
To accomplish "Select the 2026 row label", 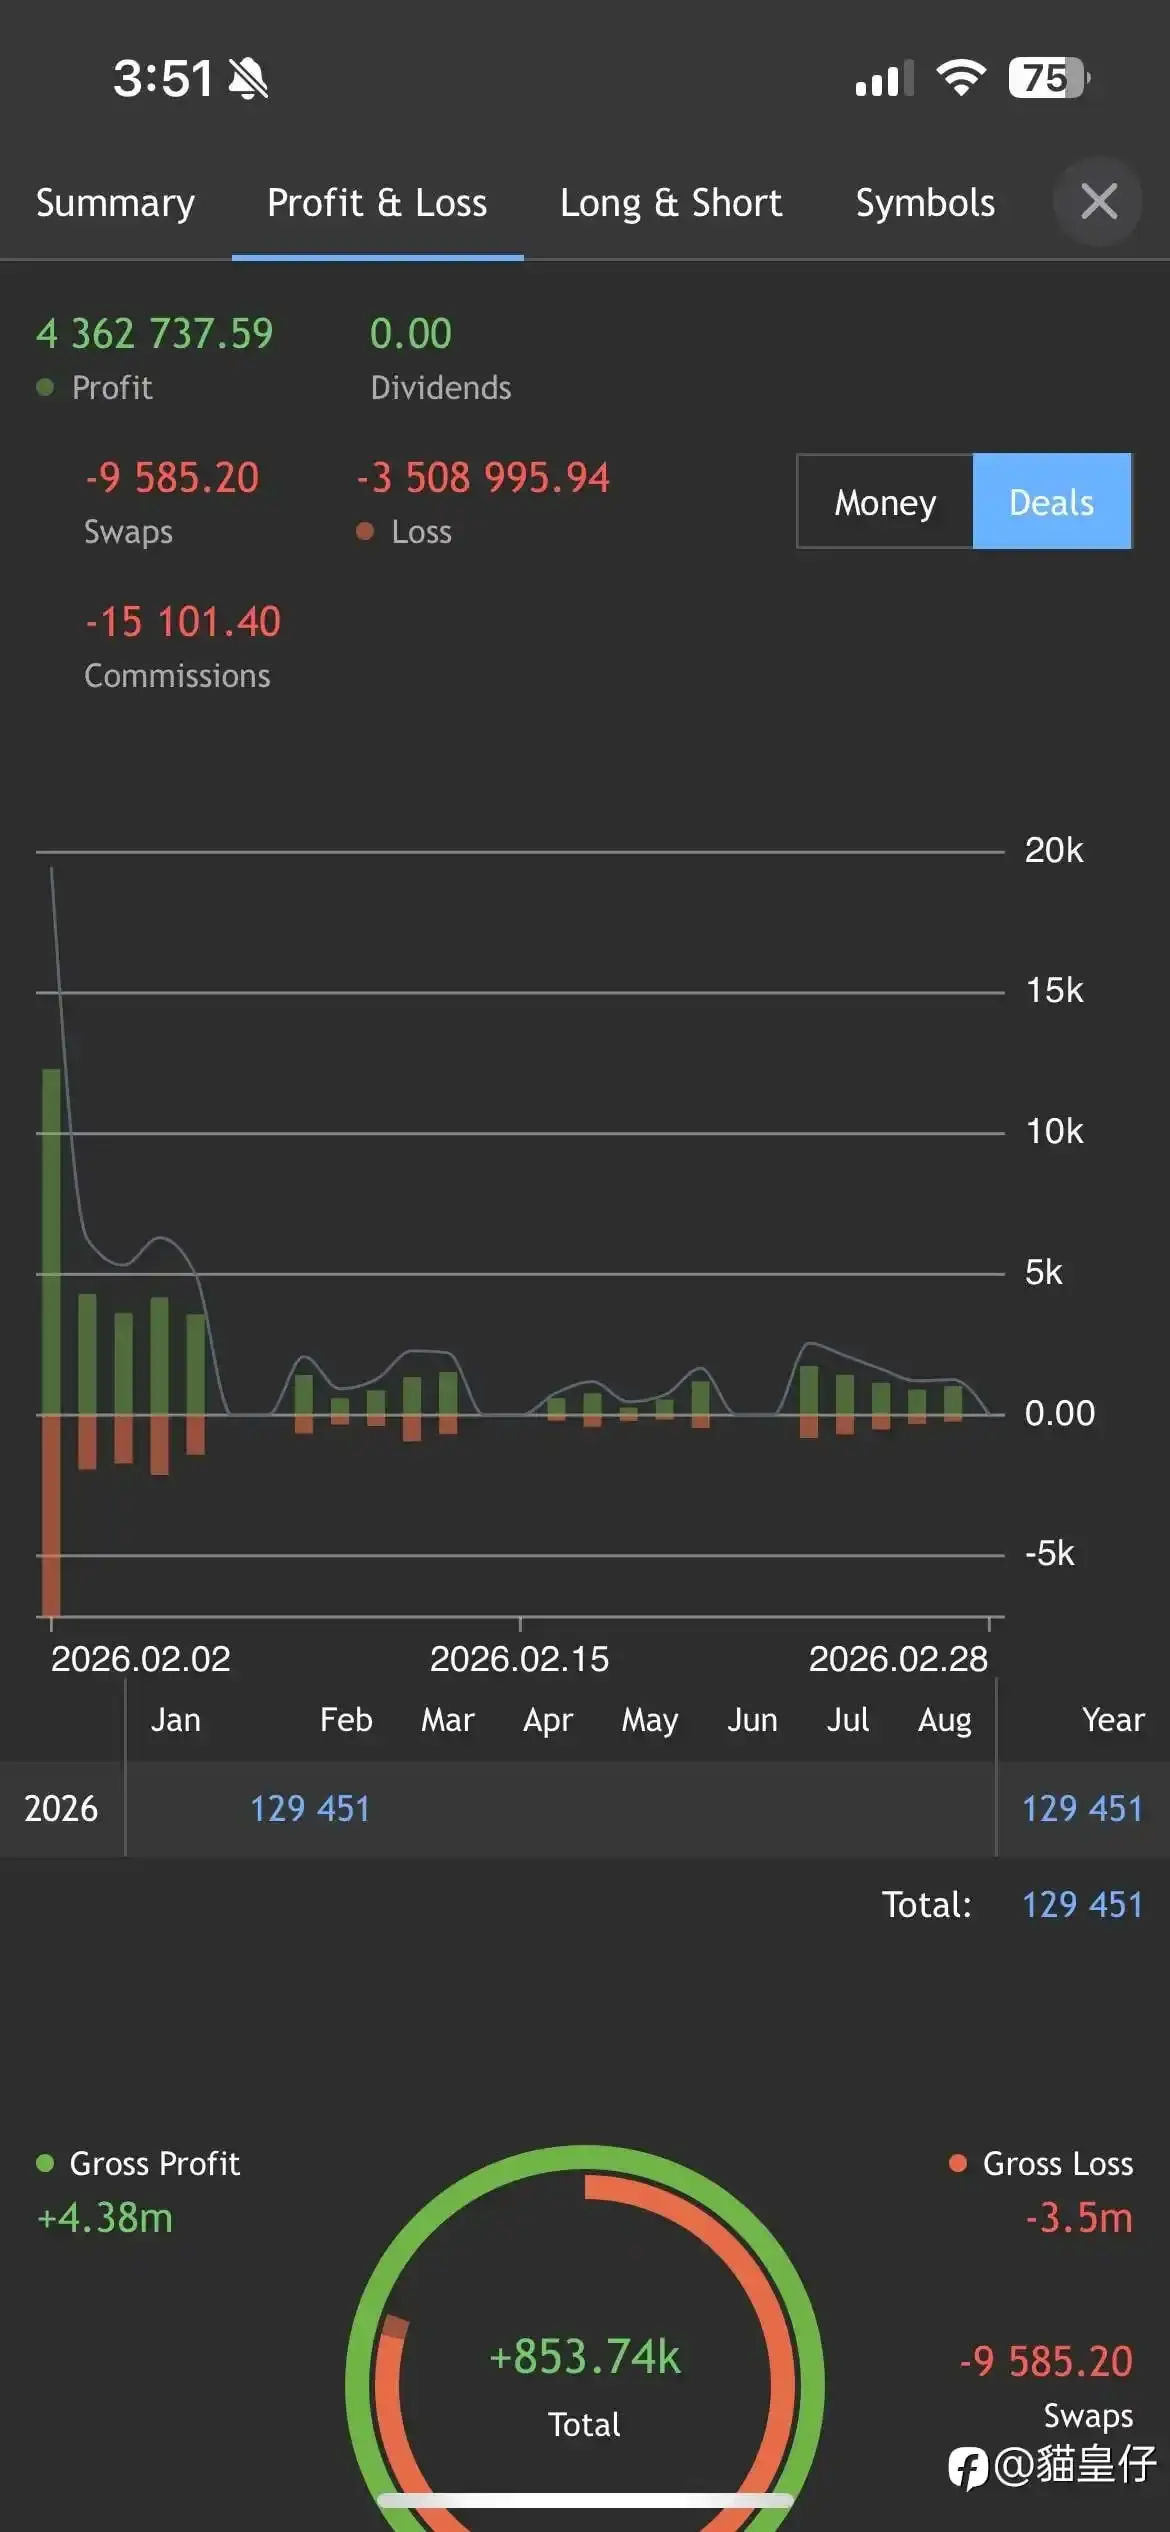I will point(61,1808).
